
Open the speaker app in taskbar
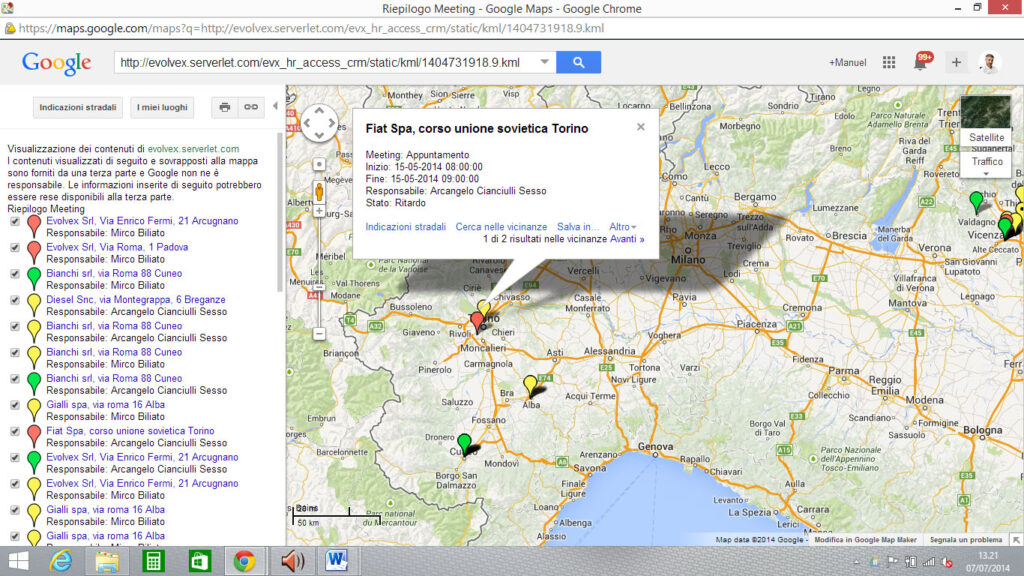pyautogui.click(x=292, y=561)
